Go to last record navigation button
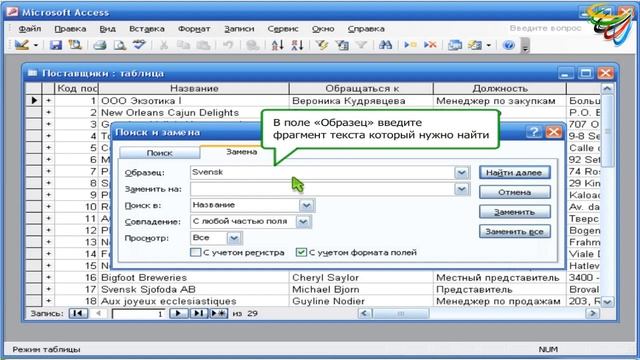 click(198, 313)
